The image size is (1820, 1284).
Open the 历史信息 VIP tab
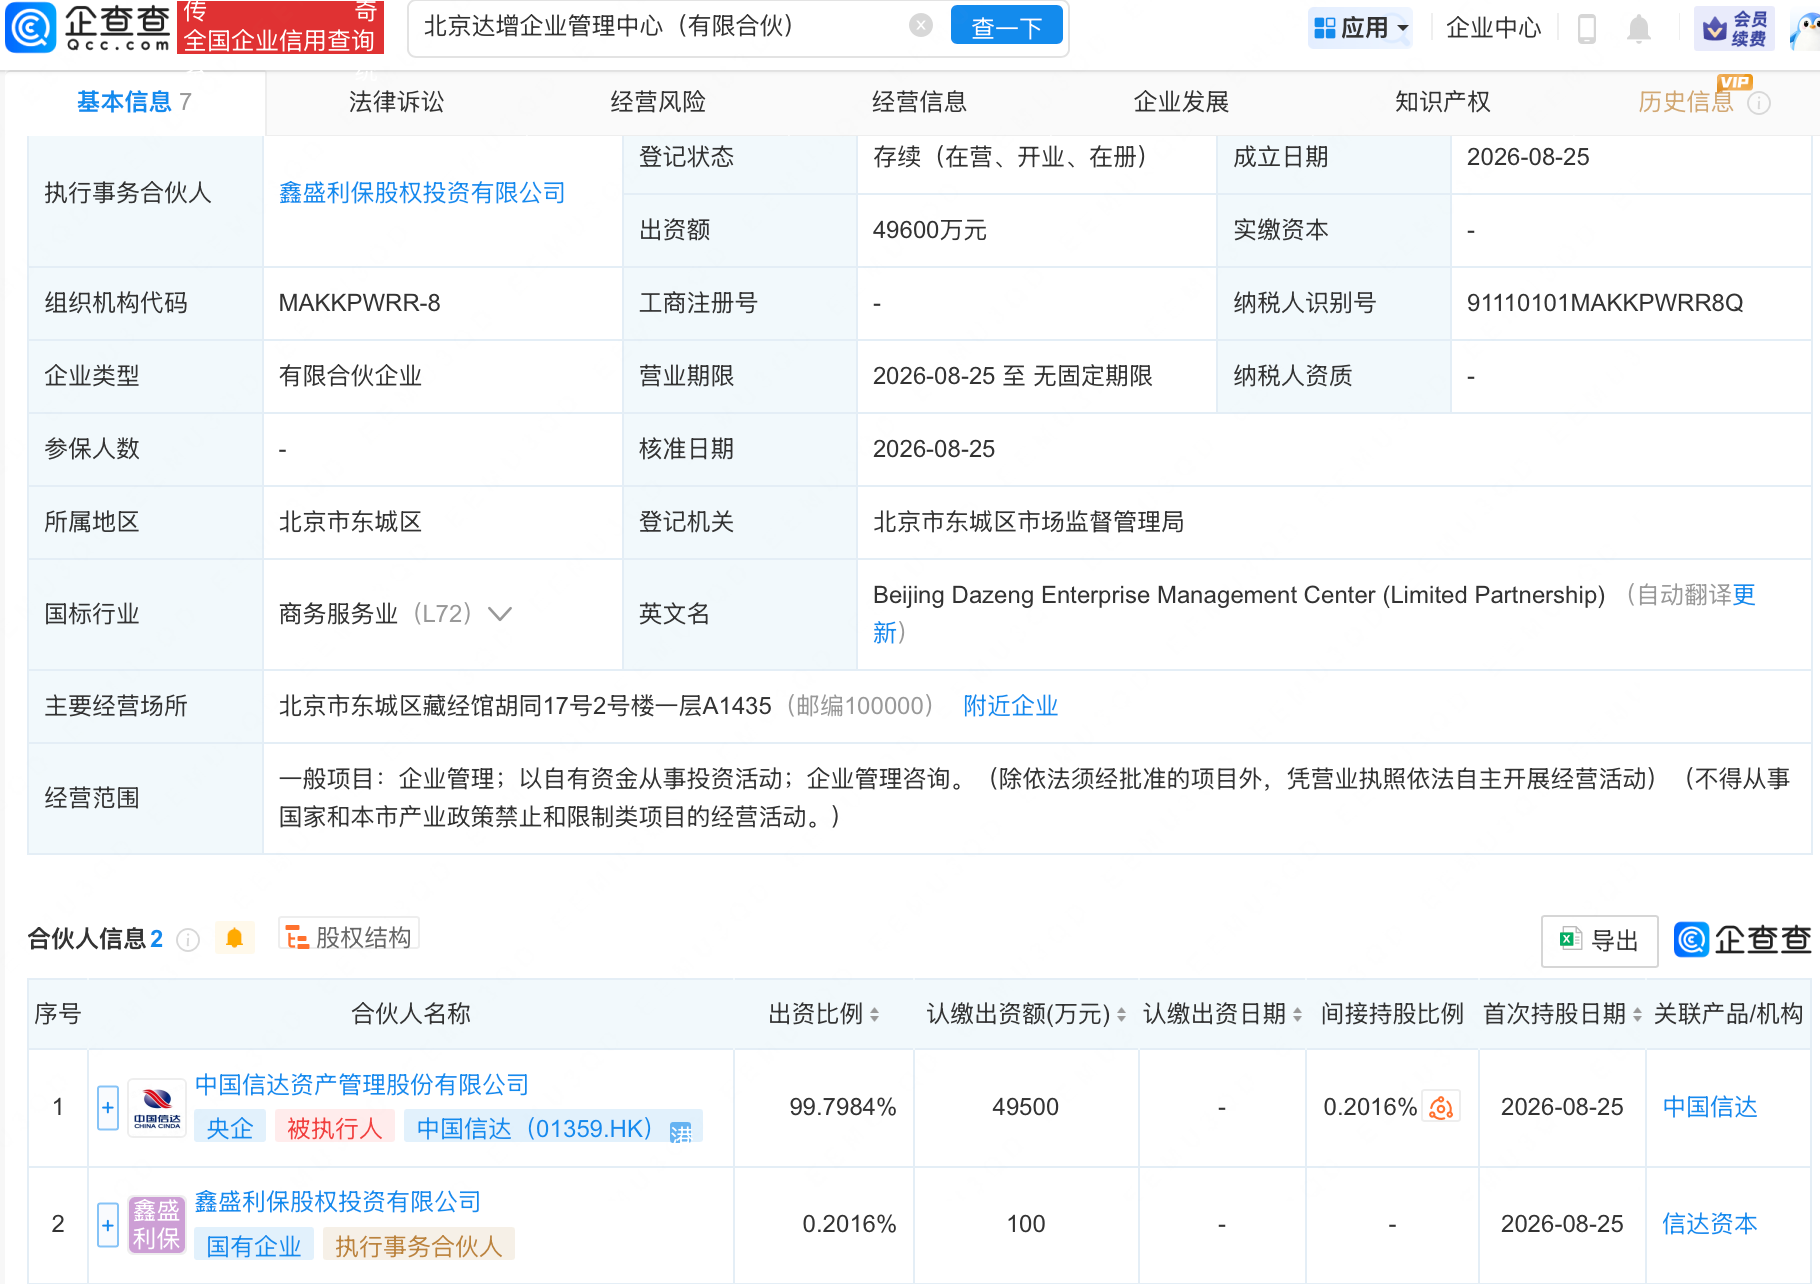pyautogui.click(x=1686, y=101)
